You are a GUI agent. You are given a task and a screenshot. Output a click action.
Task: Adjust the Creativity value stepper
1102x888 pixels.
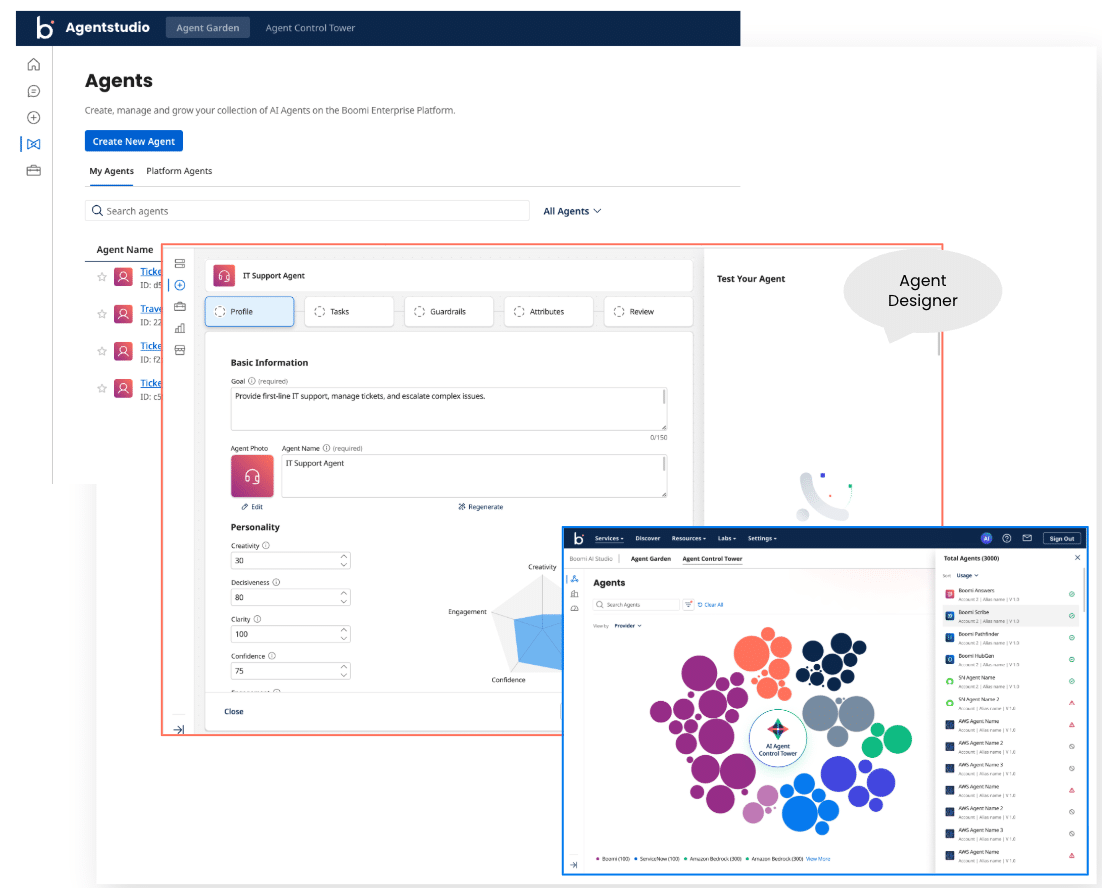[x=344, y=560]
